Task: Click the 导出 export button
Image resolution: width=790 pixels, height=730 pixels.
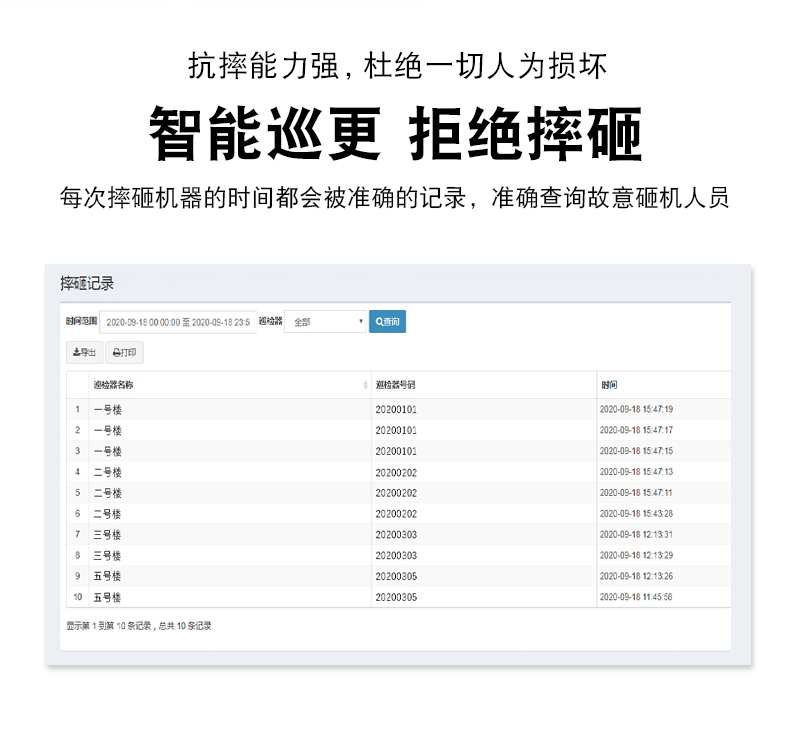Action: pyautogui.click(x=85, y=353)
